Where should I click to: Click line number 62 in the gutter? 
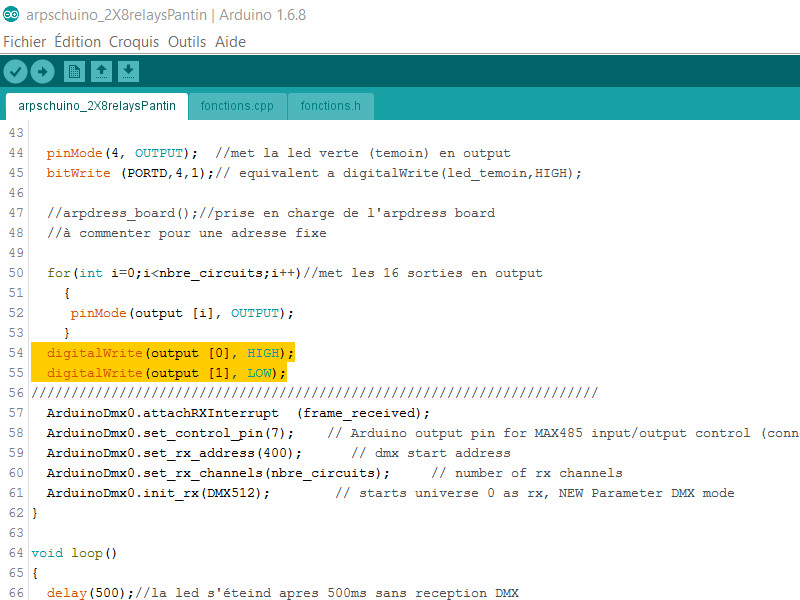[x=16, y=513]
